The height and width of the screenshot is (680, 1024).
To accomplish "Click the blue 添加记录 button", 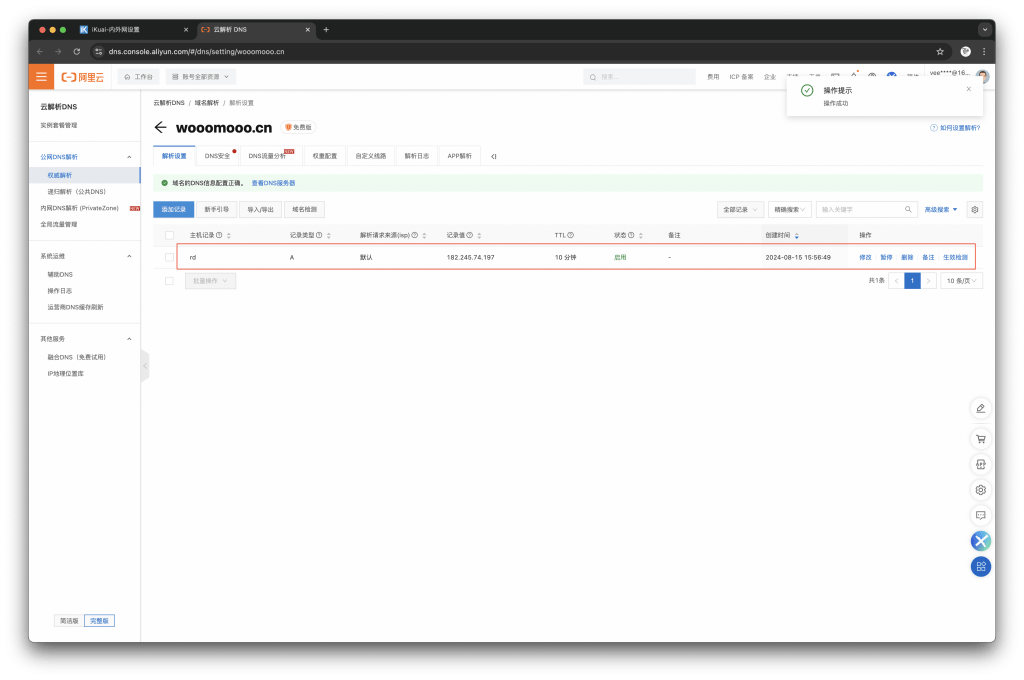I will coord(173,210).
